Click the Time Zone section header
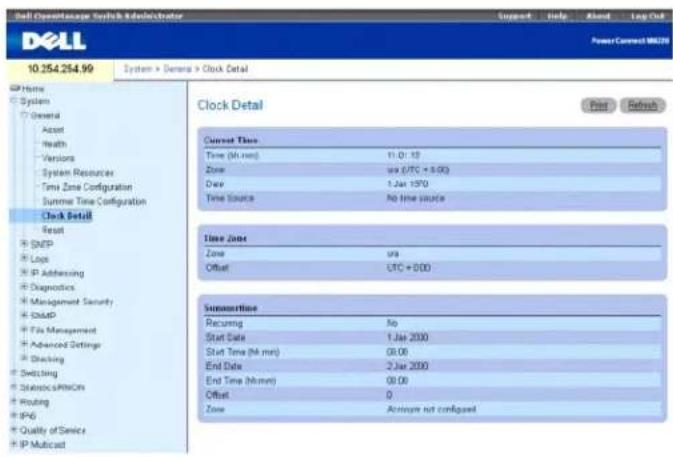673x457 pixels. 225,238
